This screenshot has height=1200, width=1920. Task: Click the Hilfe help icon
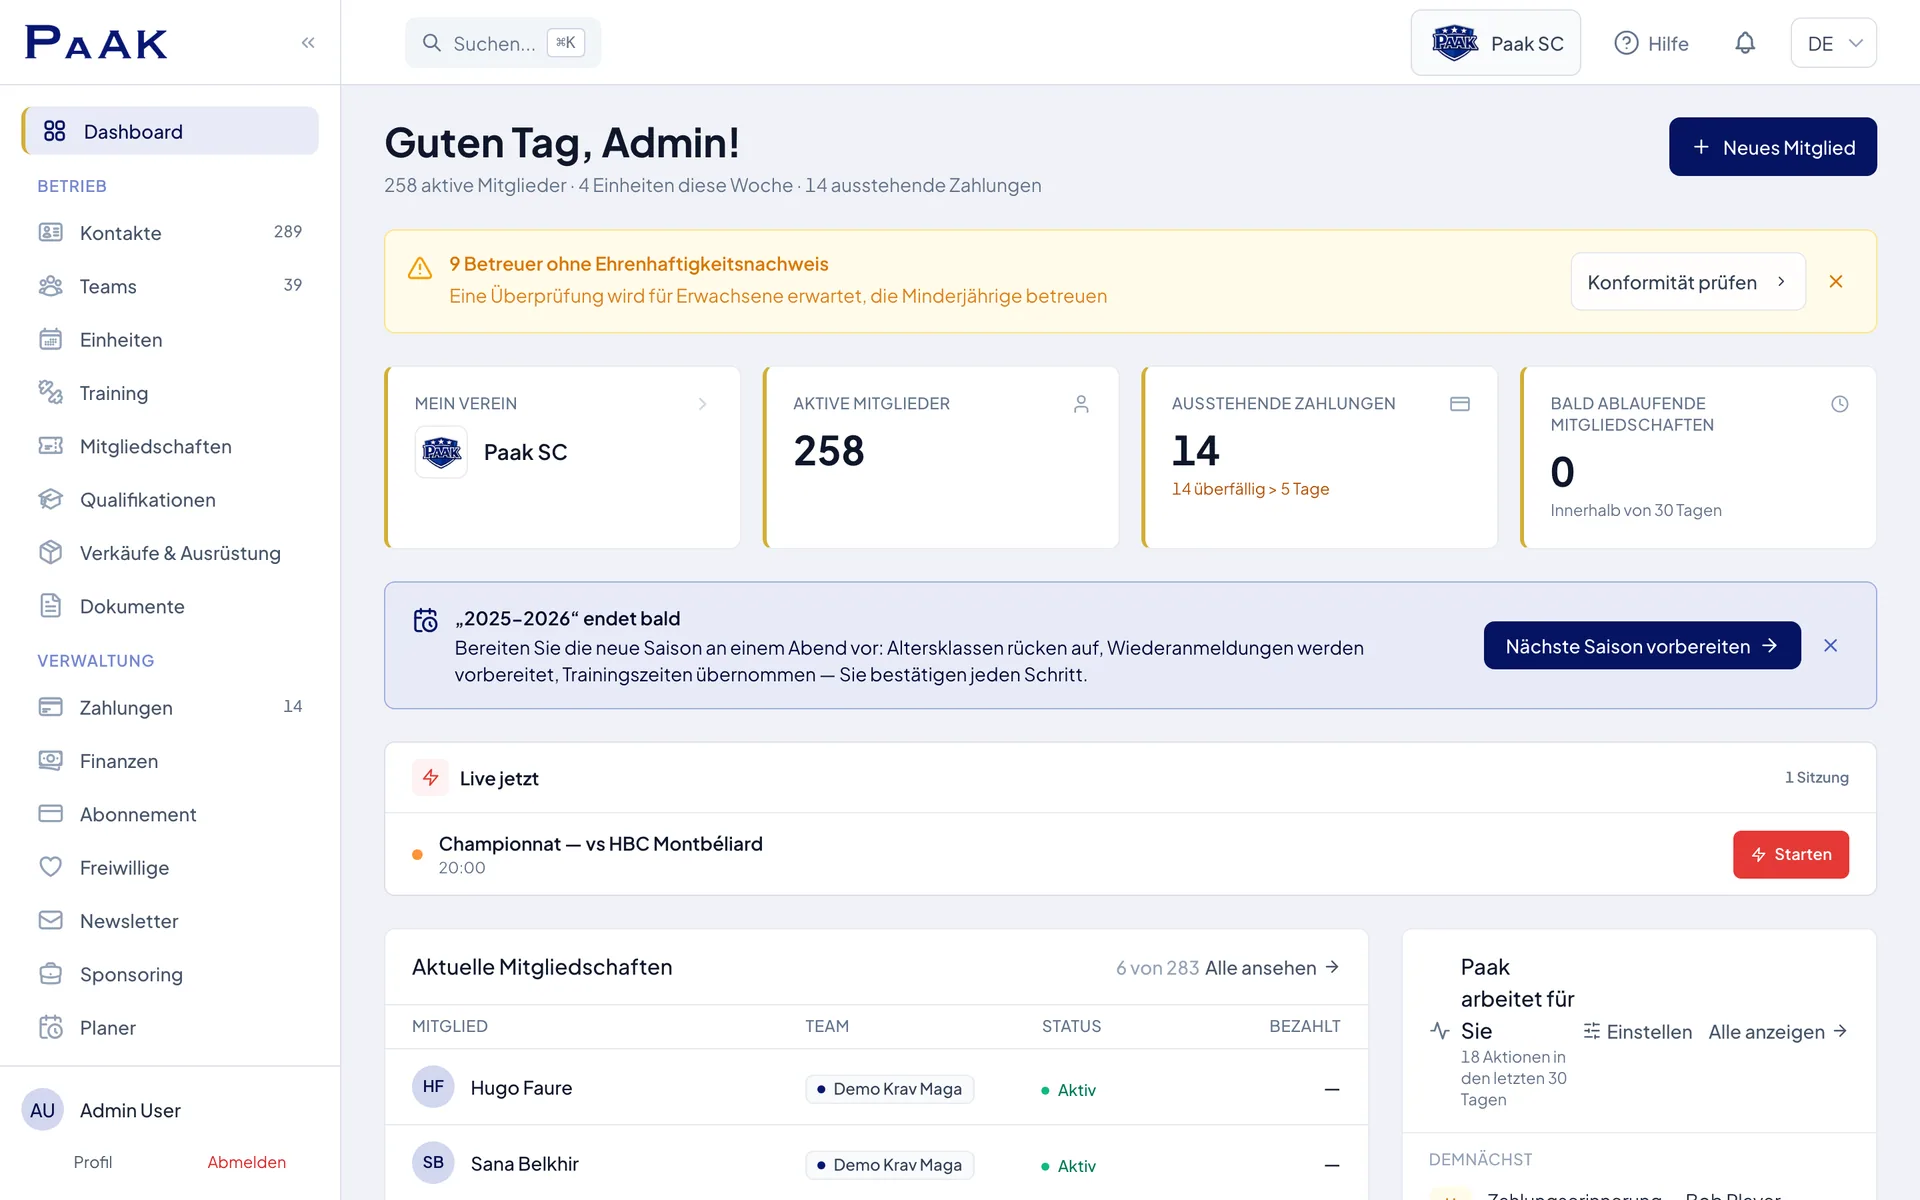(x=1626, y=43)
